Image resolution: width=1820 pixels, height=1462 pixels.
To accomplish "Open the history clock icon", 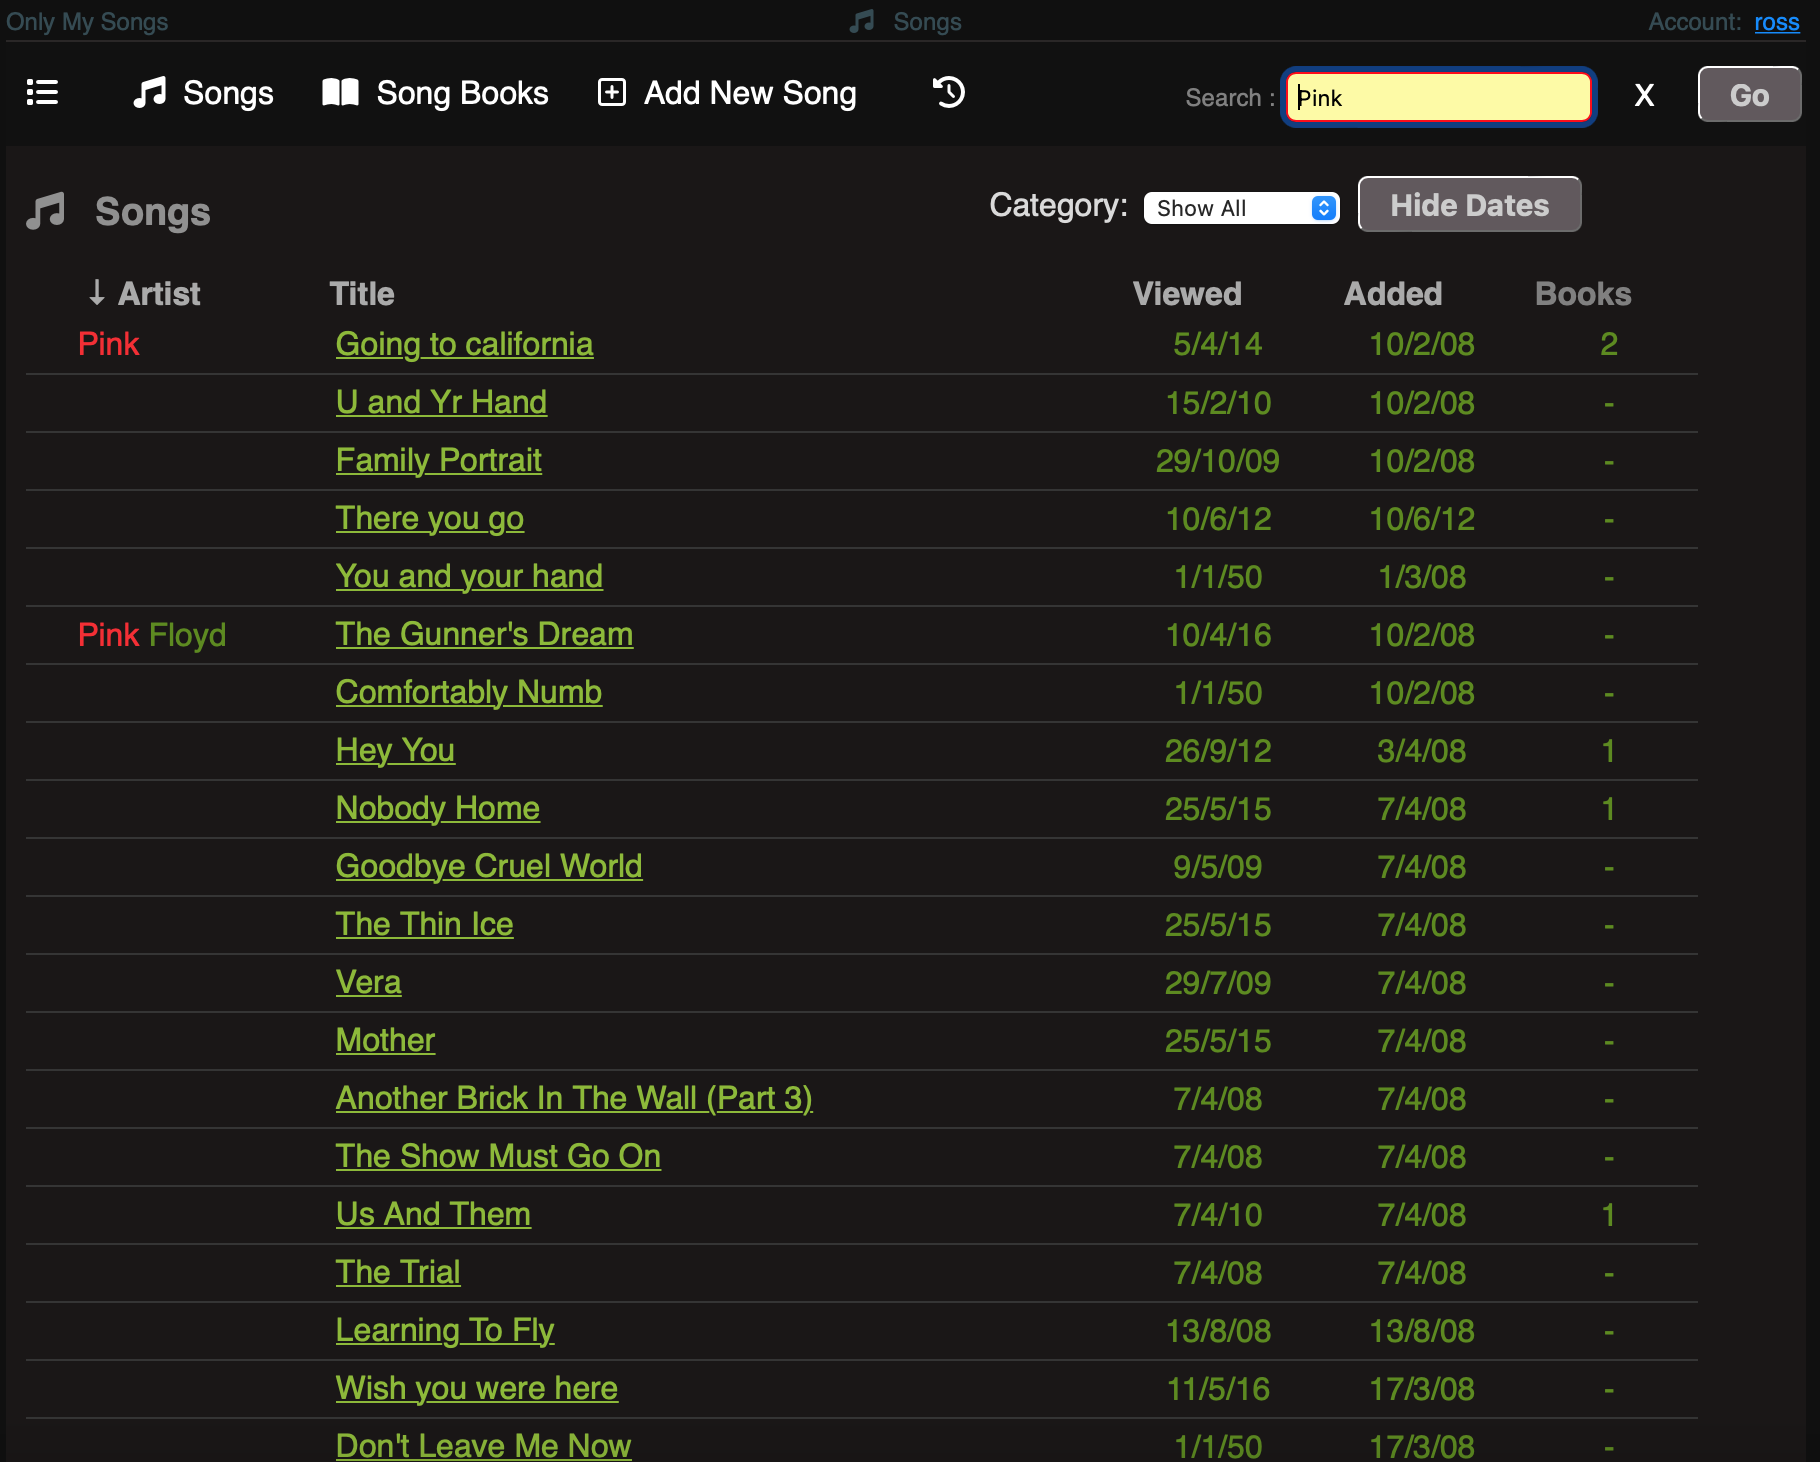I will click(x=948, y=93).
